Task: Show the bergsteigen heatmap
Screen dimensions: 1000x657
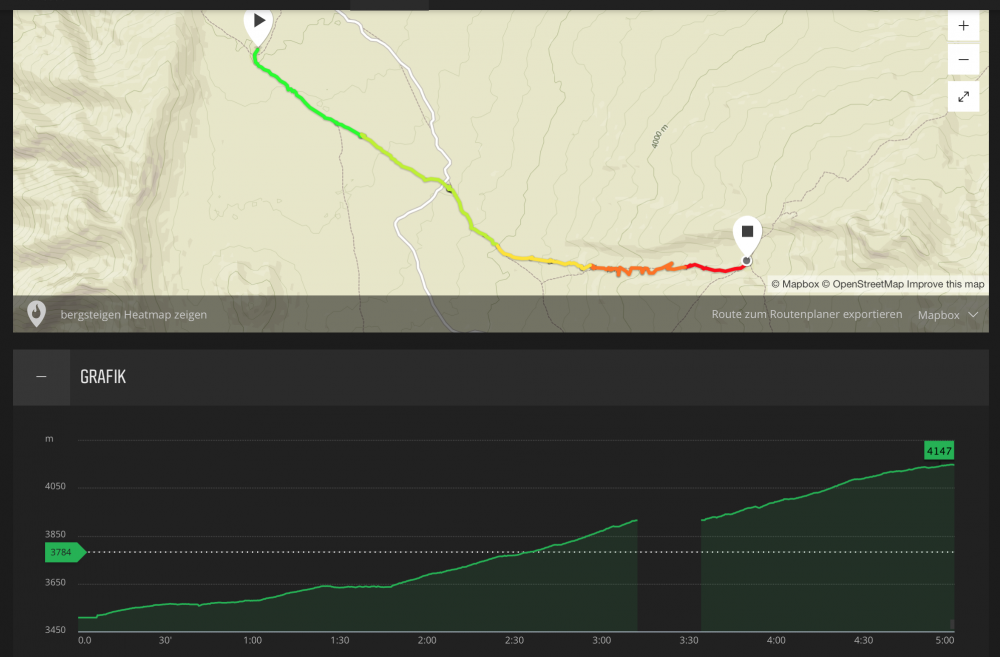Action: point(133,314)
